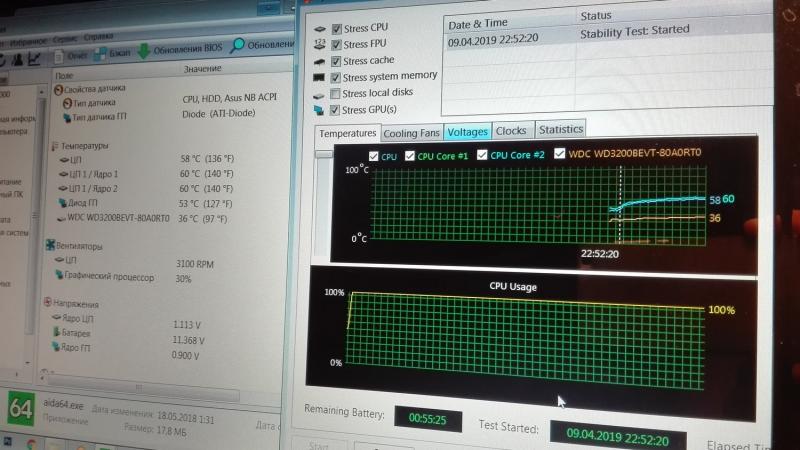Screen dimensions: 800x450
Task: Open the Сервис menu in AIDA64
Action: 64,39
